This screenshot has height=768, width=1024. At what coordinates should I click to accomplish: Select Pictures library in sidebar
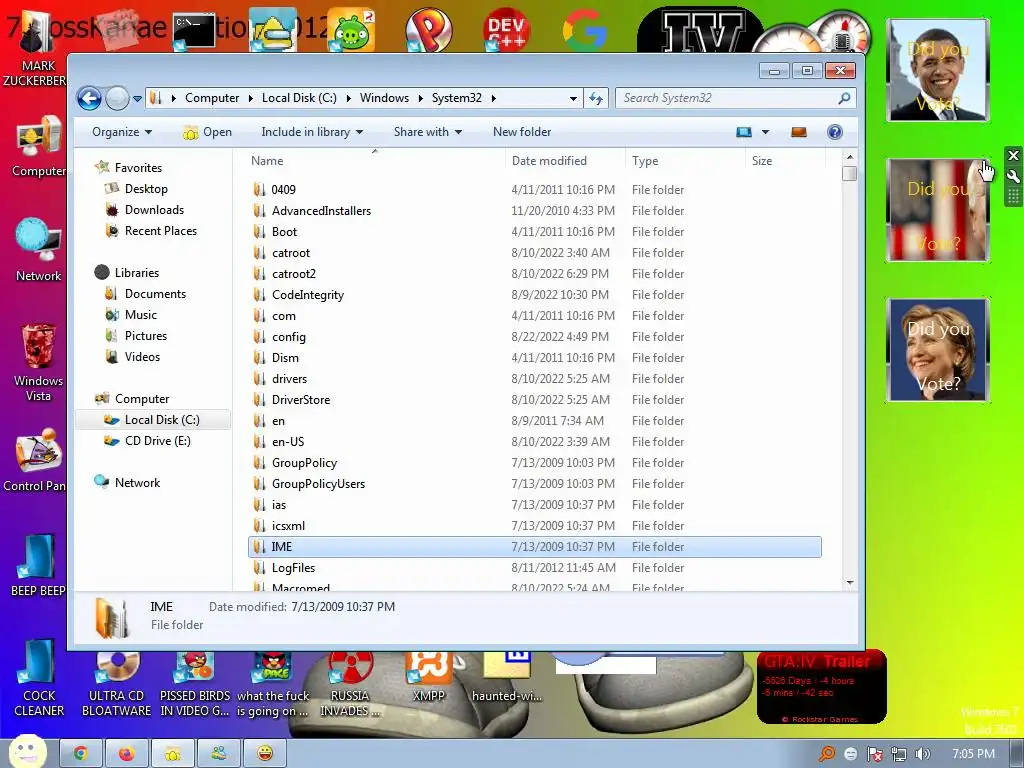point(146,336)
